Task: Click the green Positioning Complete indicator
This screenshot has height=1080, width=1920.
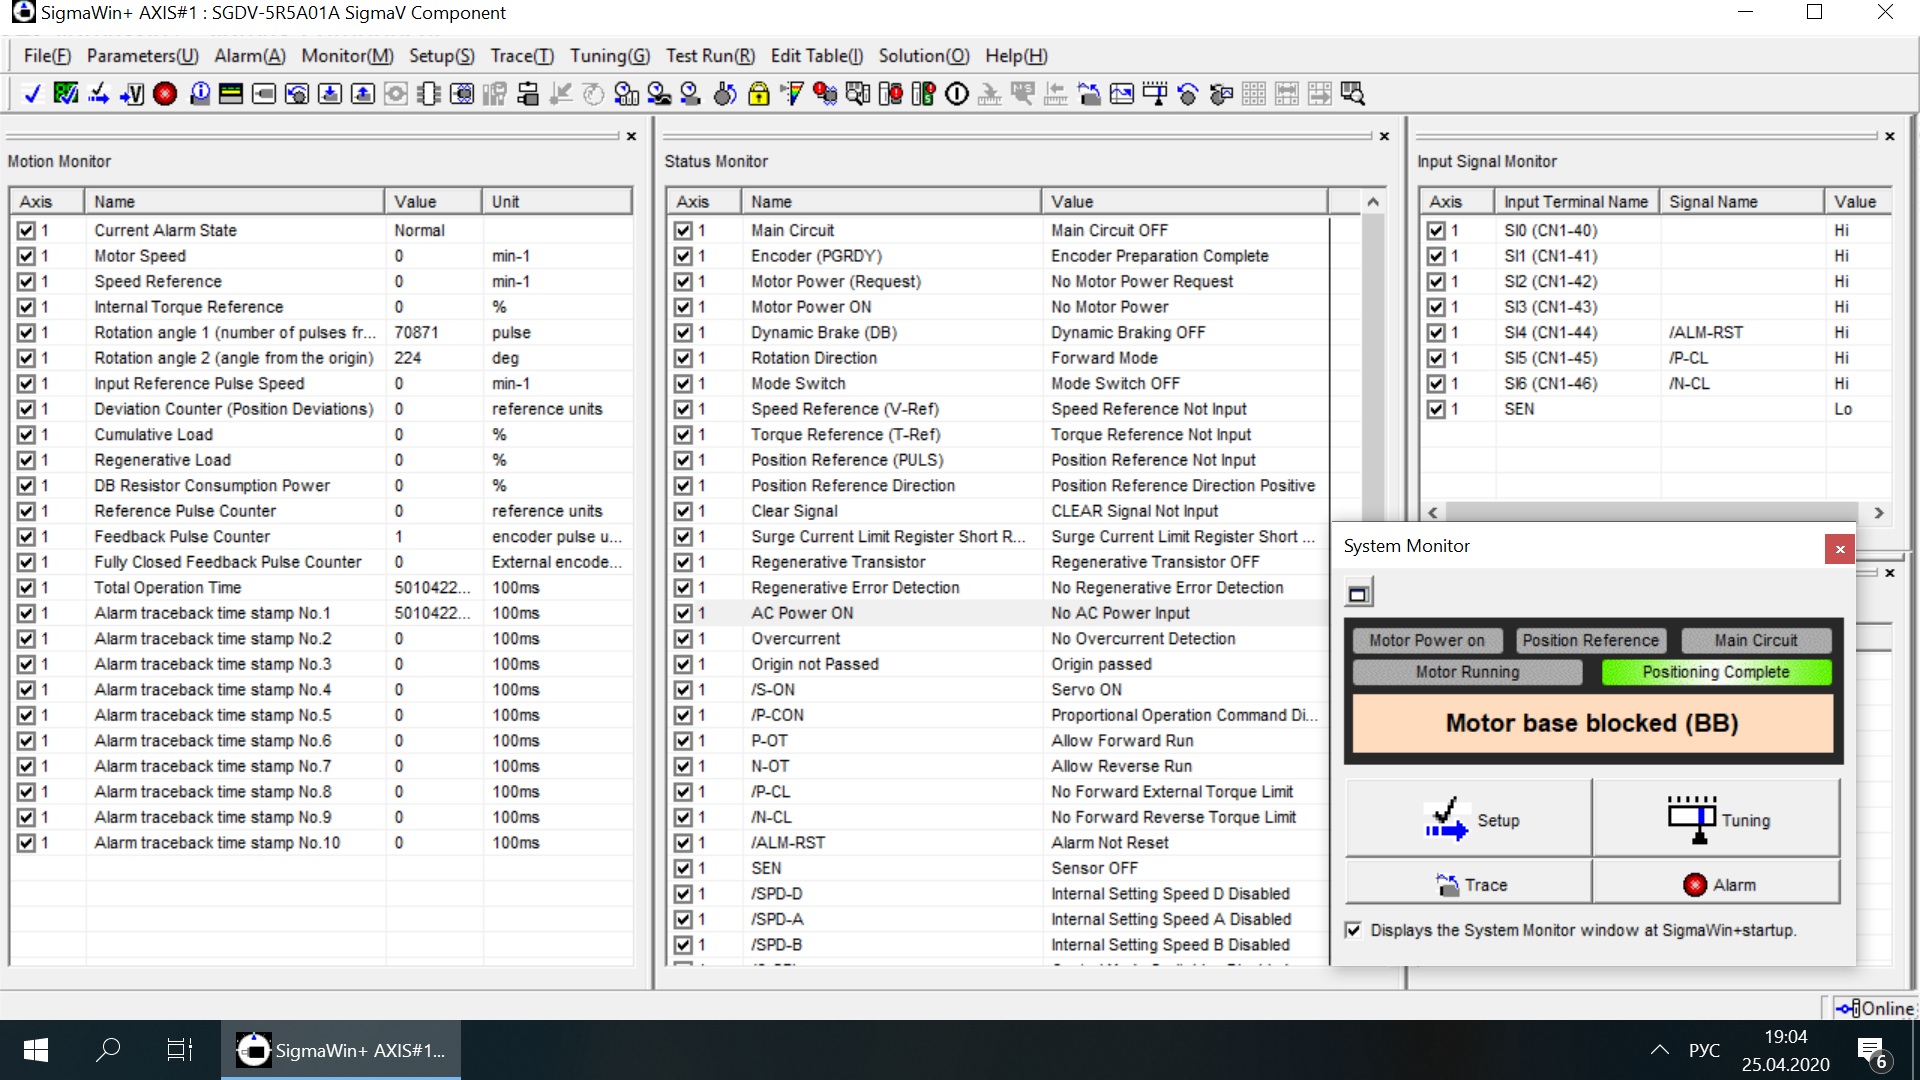Action: (1716, 672)
